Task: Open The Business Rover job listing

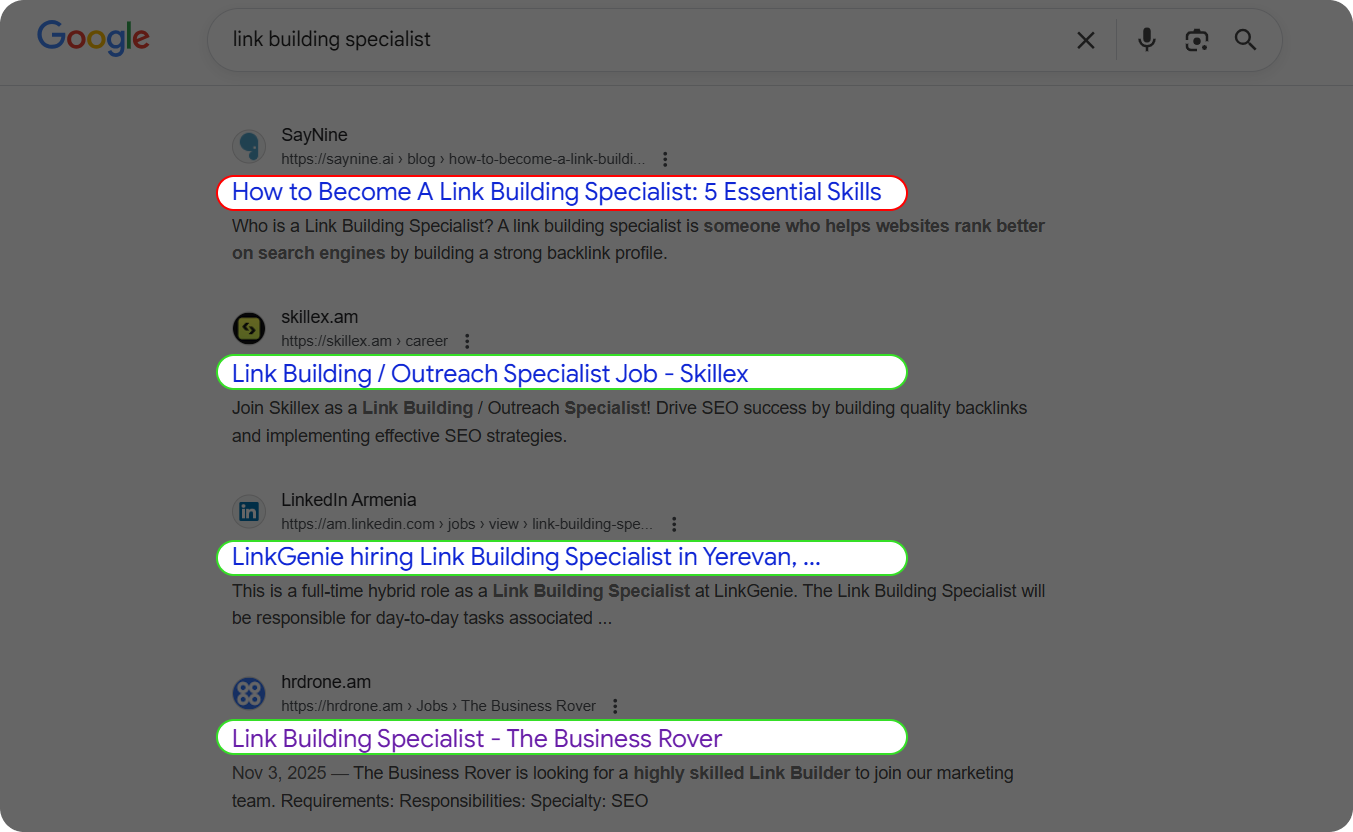Action: 476,738
